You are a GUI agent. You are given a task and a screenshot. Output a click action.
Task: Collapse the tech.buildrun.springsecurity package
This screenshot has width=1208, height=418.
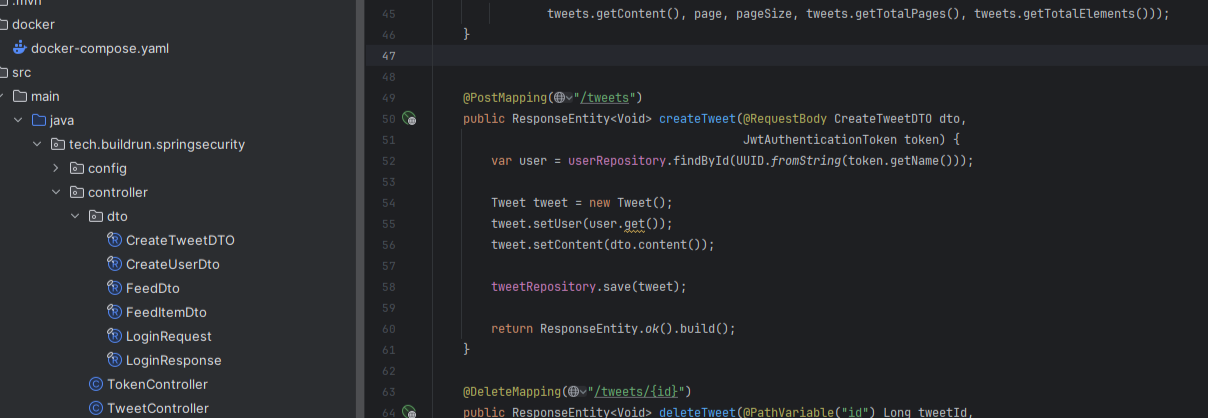37,144
